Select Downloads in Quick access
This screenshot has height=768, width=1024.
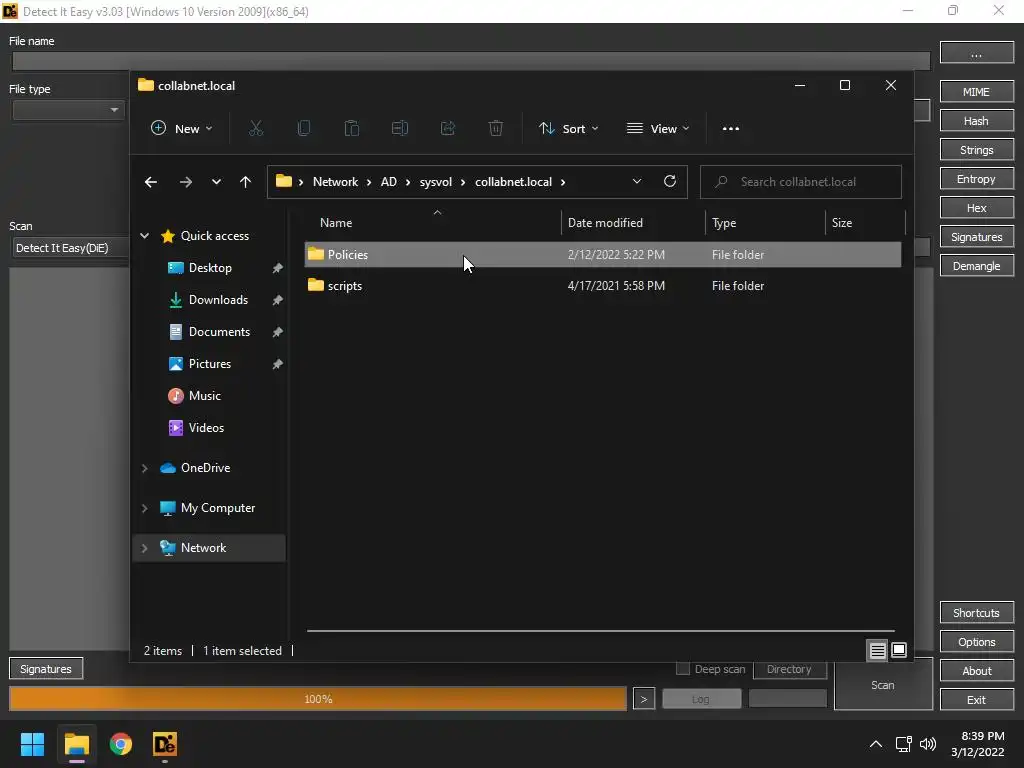click(218, 300)
